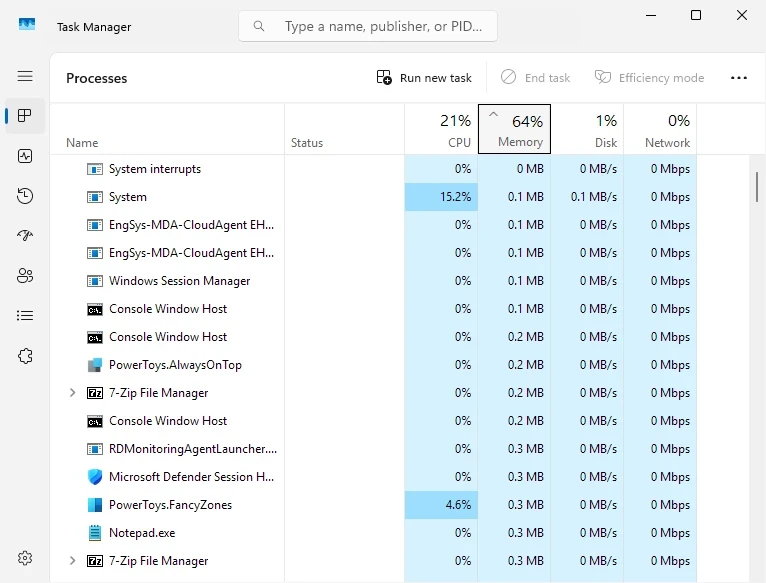
Task: Click the End task button
Action: (535, 78)
